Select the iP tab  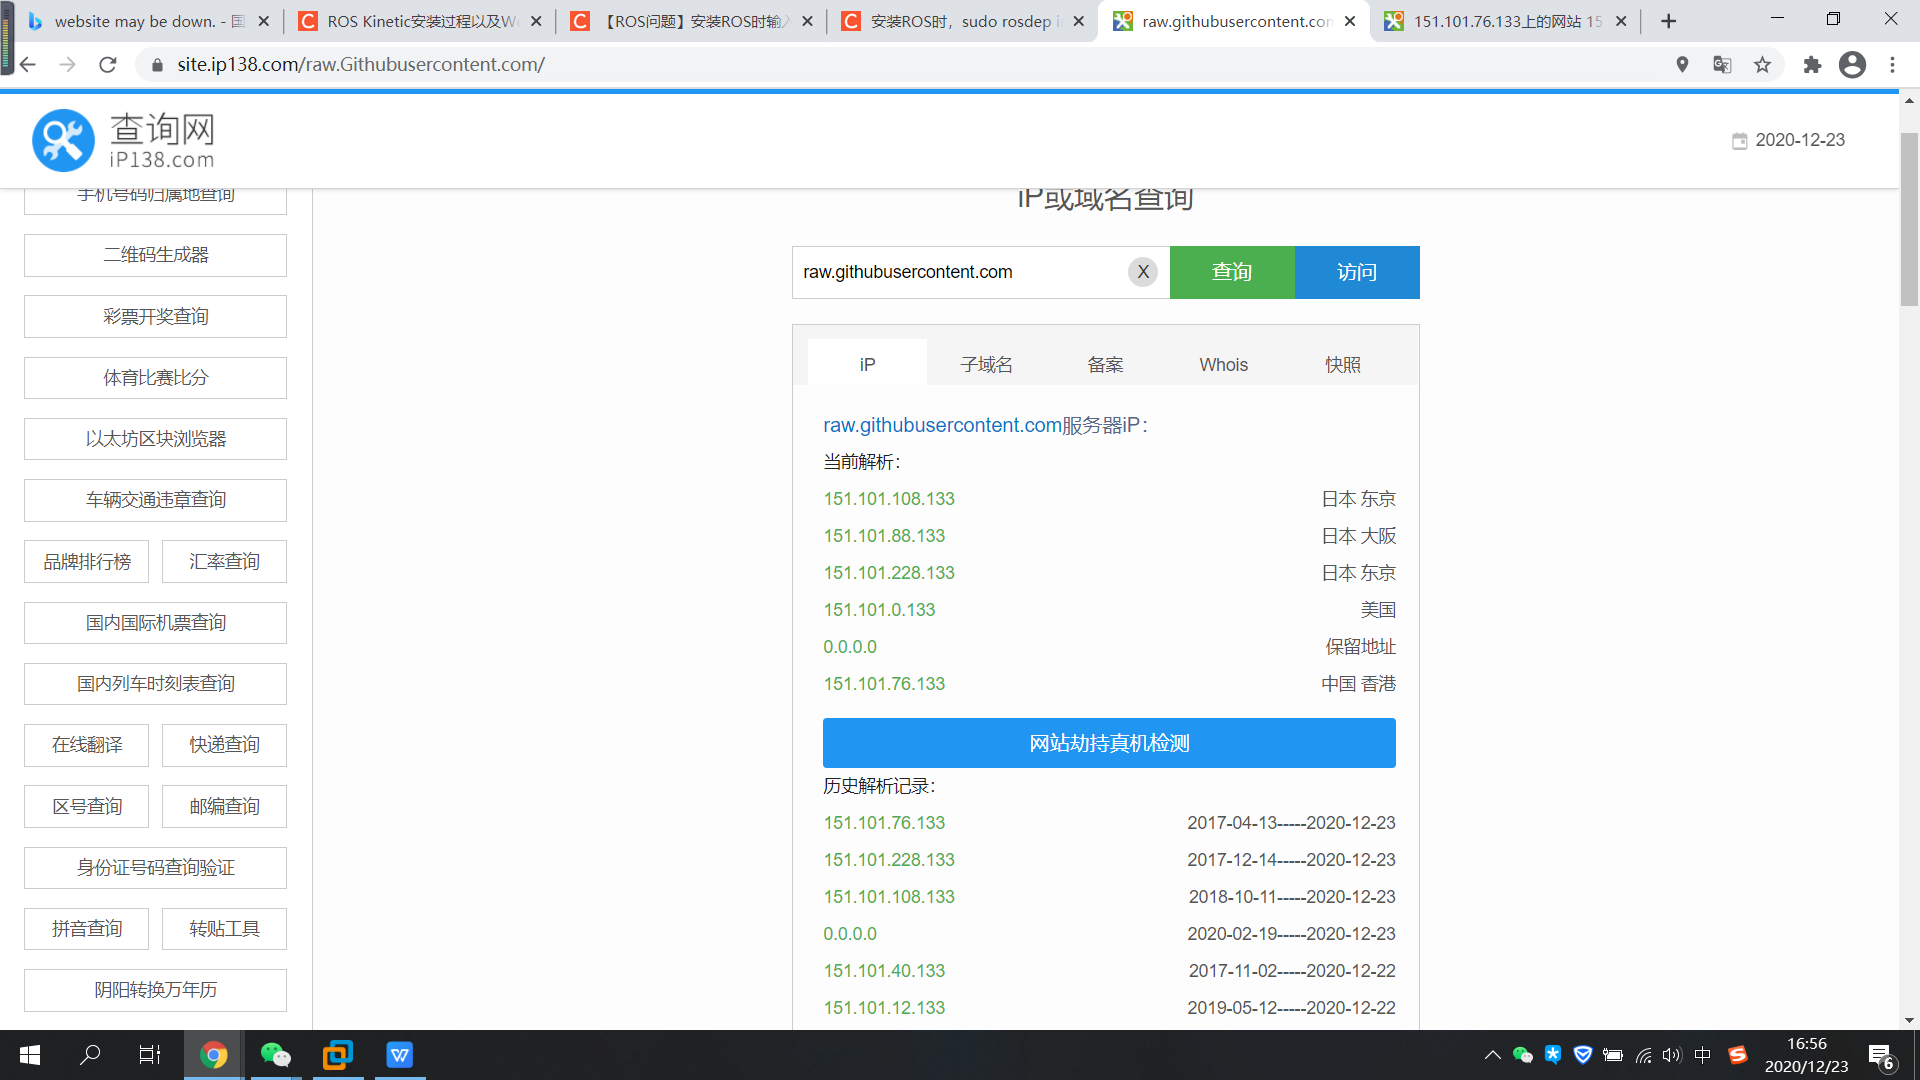pos(867,363)
